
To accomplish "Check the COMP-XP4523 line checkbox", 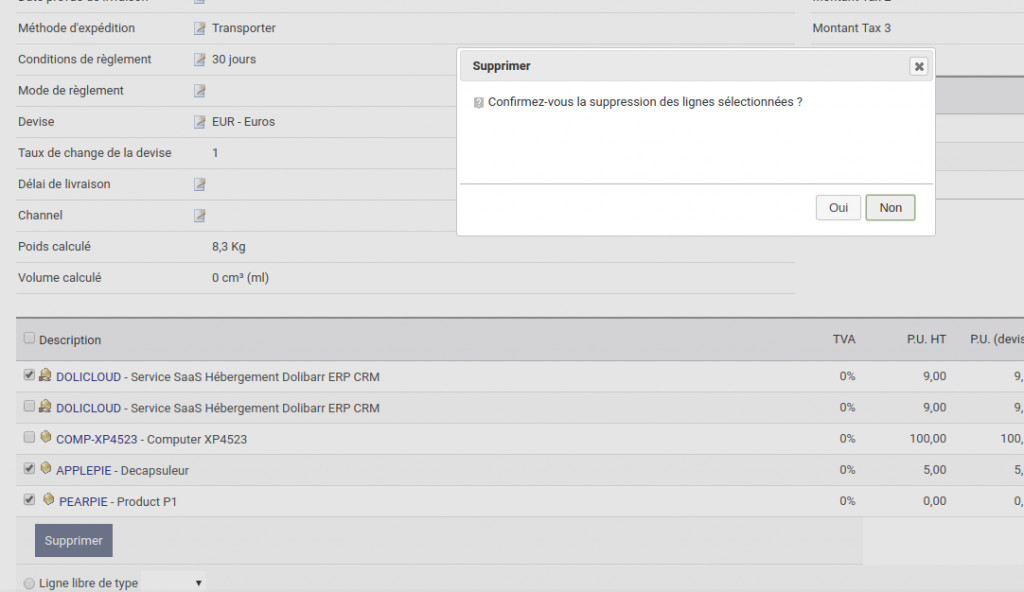I will coord(29,437).
